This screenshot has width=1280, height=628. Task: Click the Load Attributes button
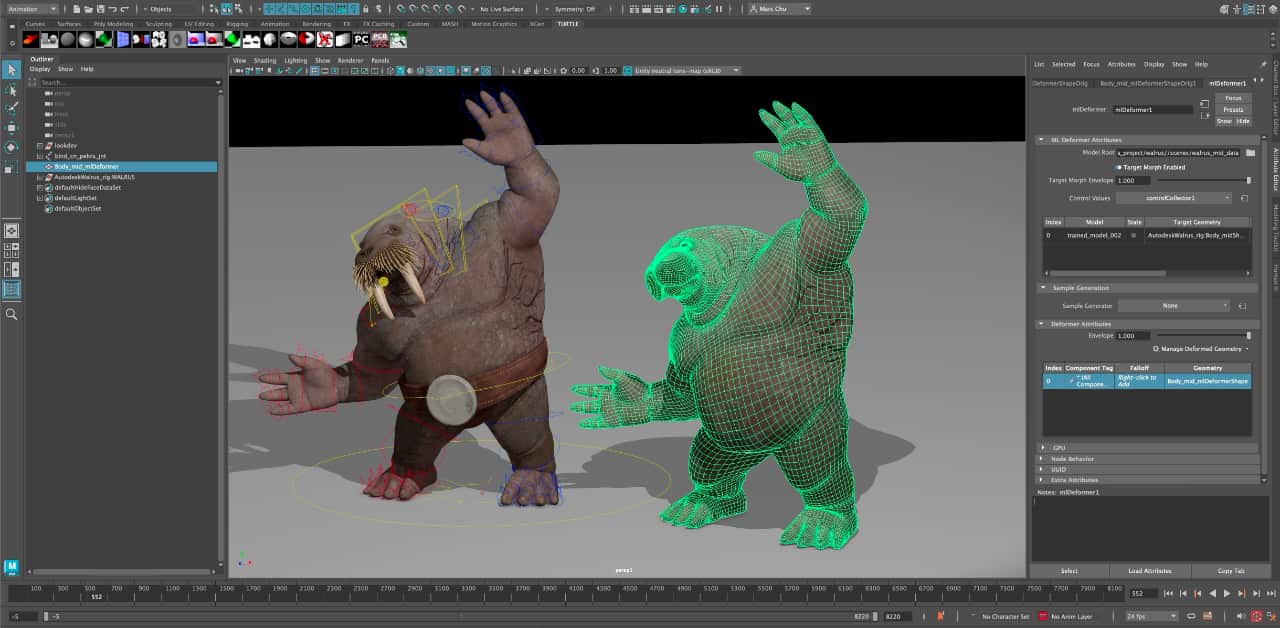point(1150,570)
